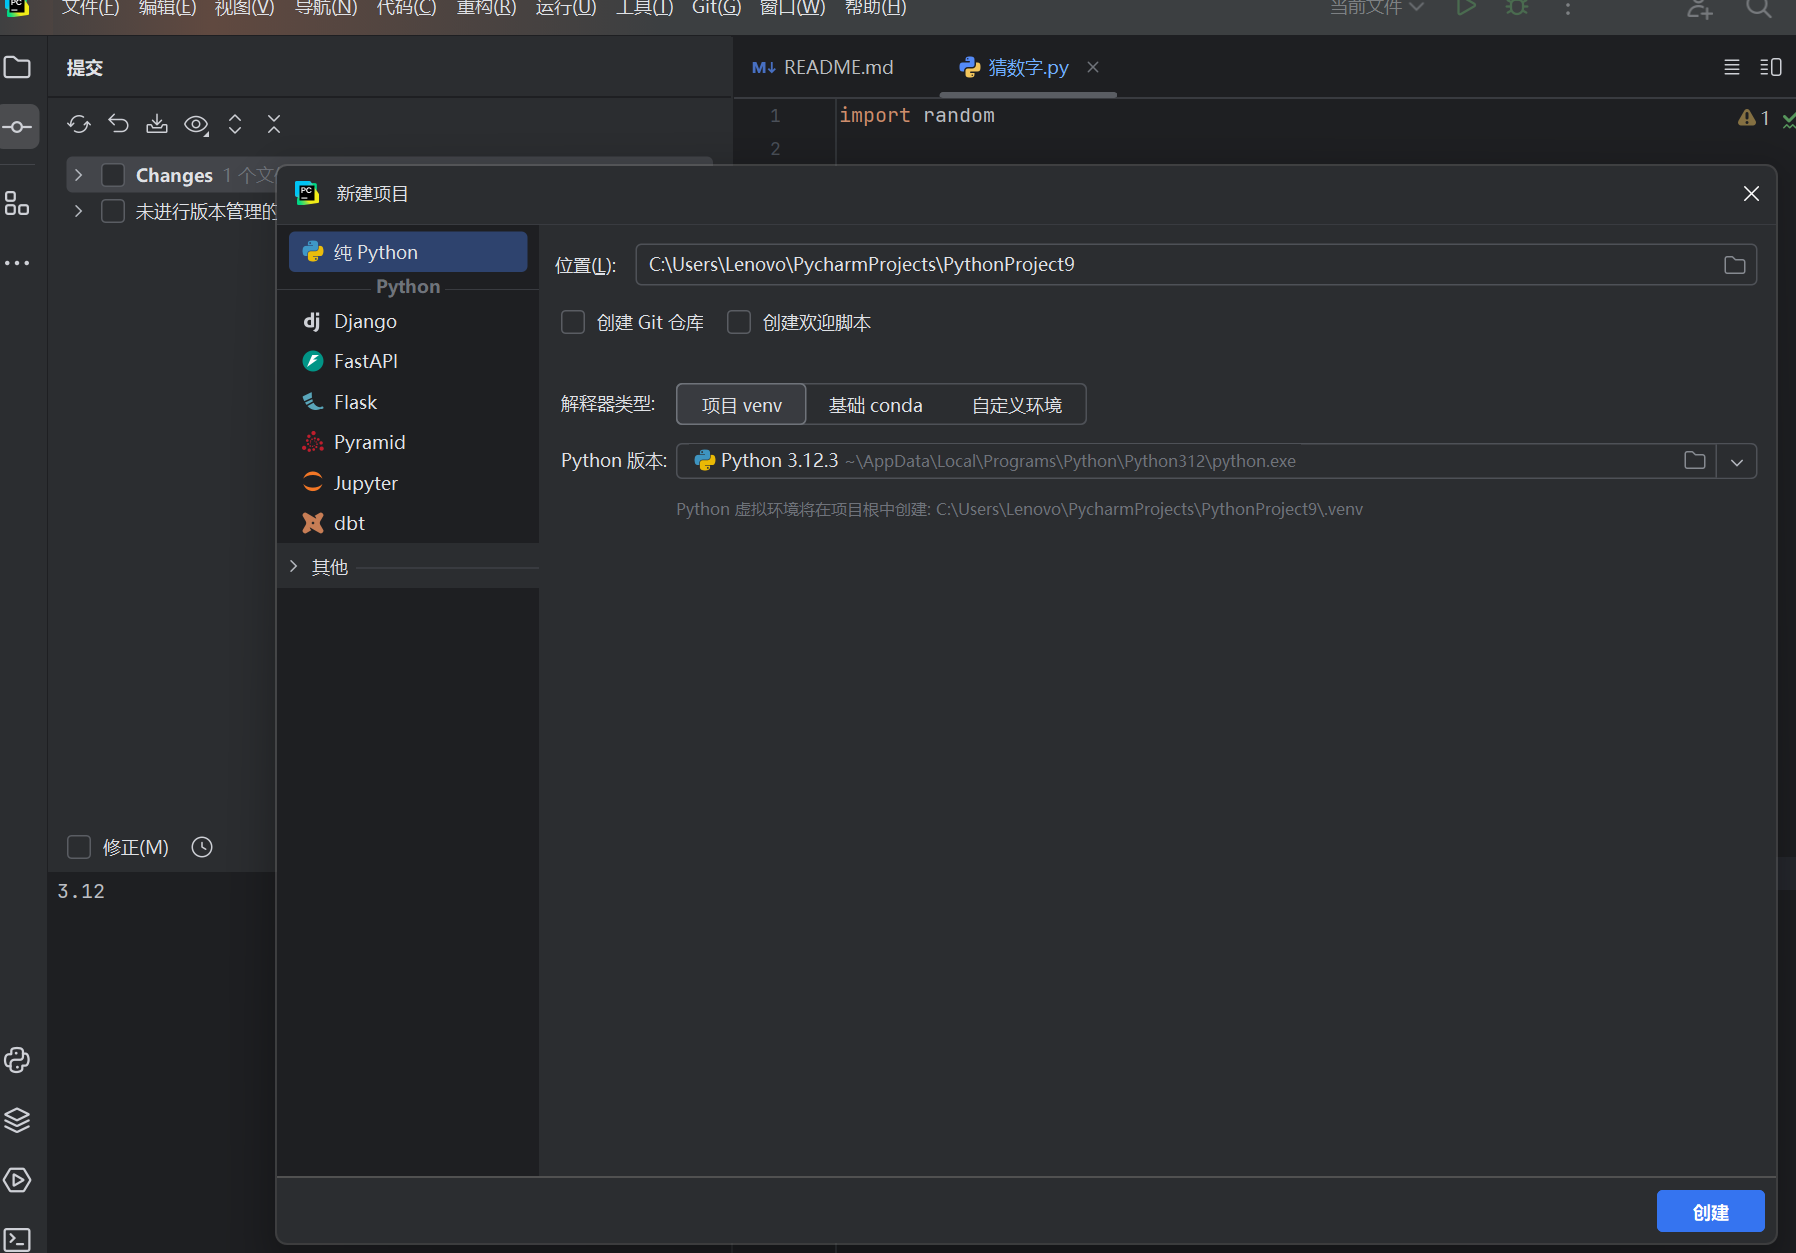Screen dimensions: 1796x1253
Task: Open Search Everywhere magnifier
Action: point(1759,9)
